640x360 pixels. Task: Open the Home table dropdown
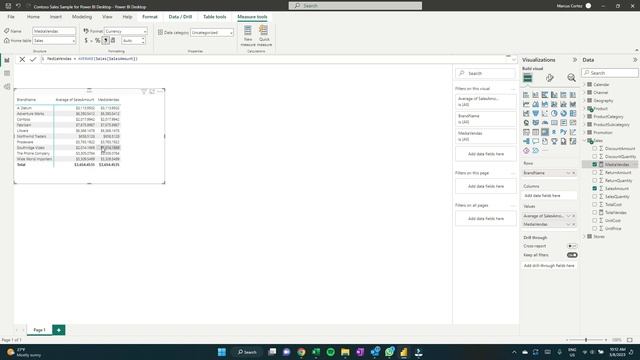point(54,40)
